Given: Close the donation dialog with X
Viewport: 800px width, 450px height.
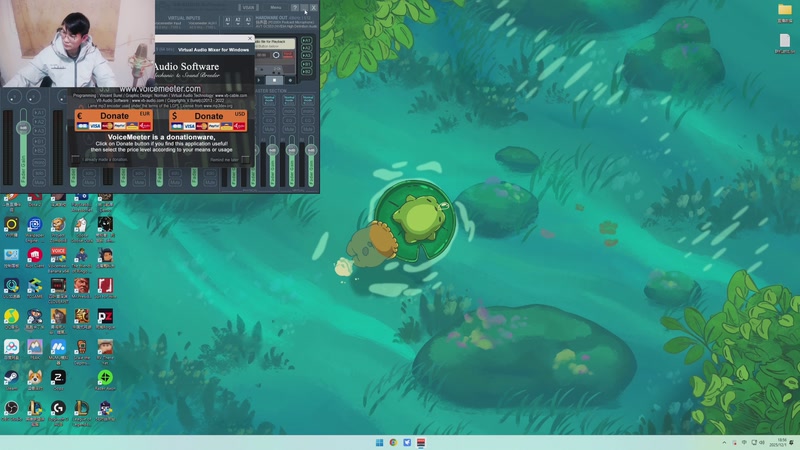Looking at the screenshot, I should pos(250,38).
